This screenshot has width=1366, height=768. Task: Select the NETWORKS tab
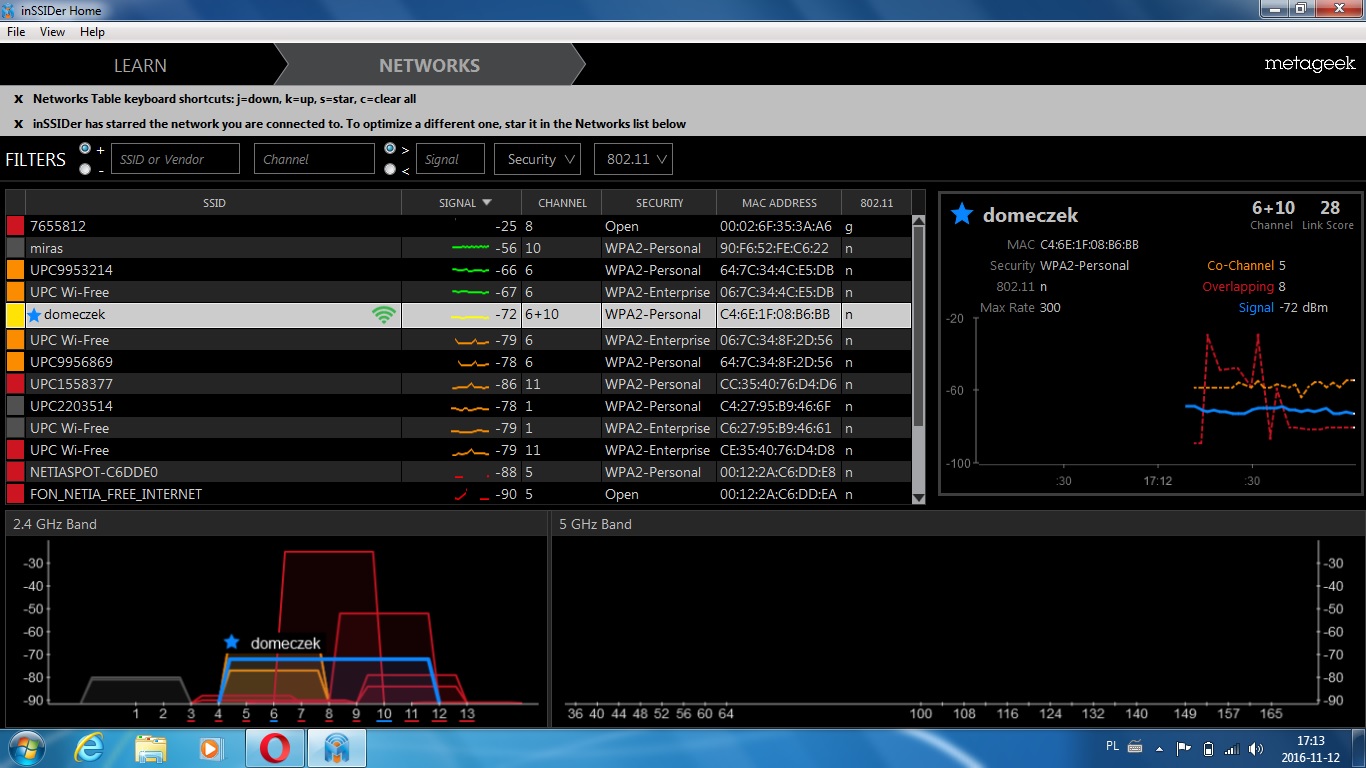point(430,65)
